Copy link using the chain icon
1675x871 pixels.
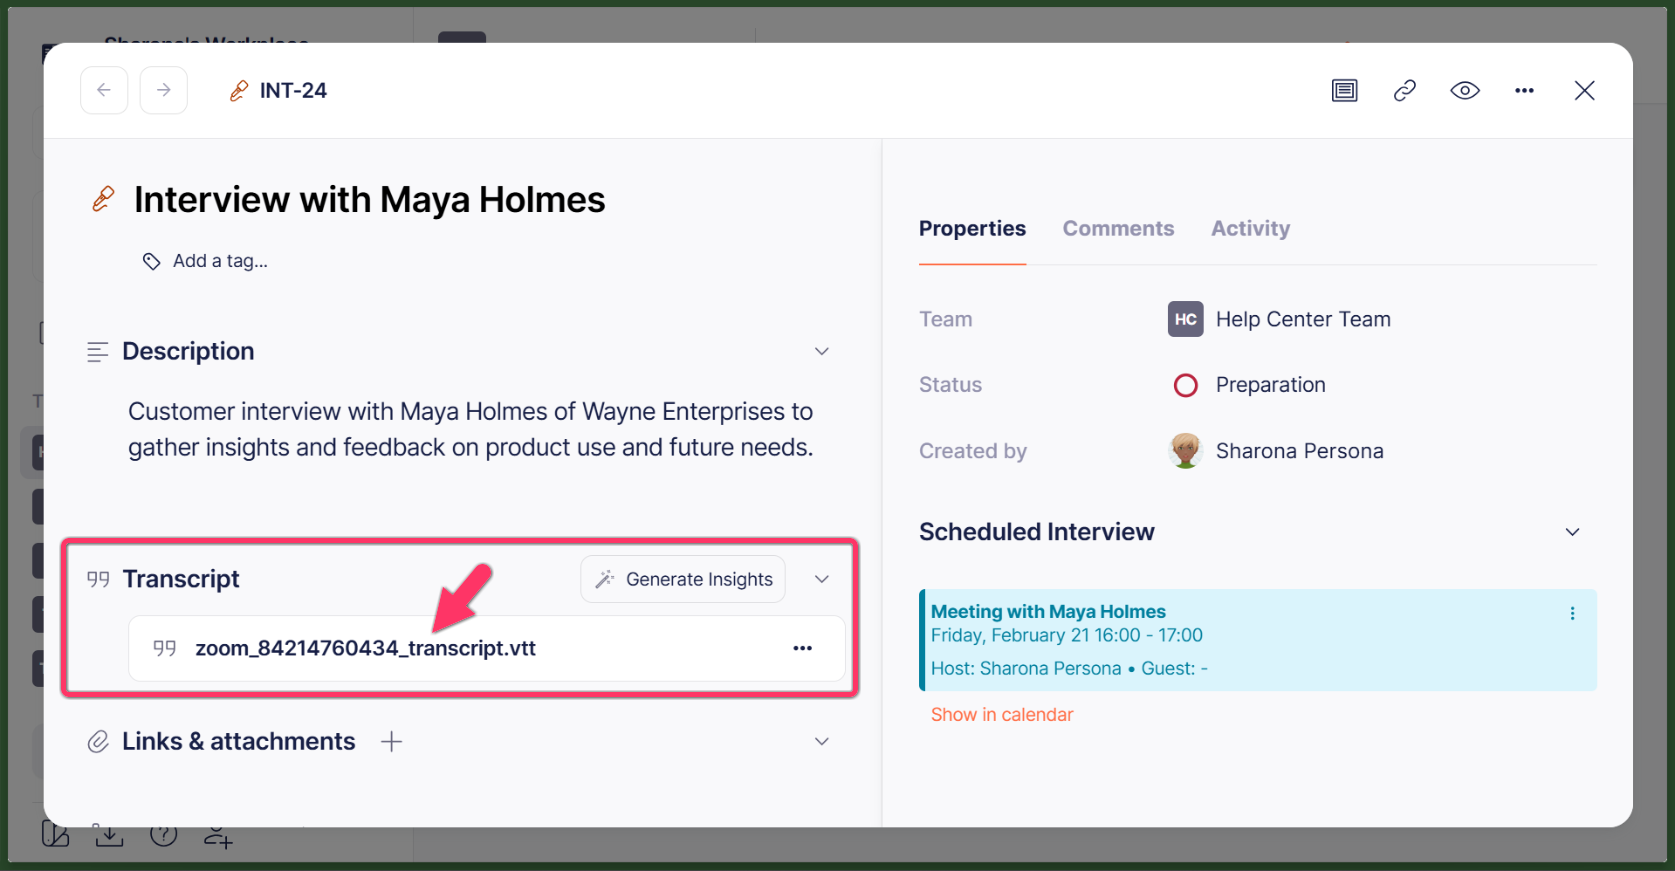(1405, 91)
